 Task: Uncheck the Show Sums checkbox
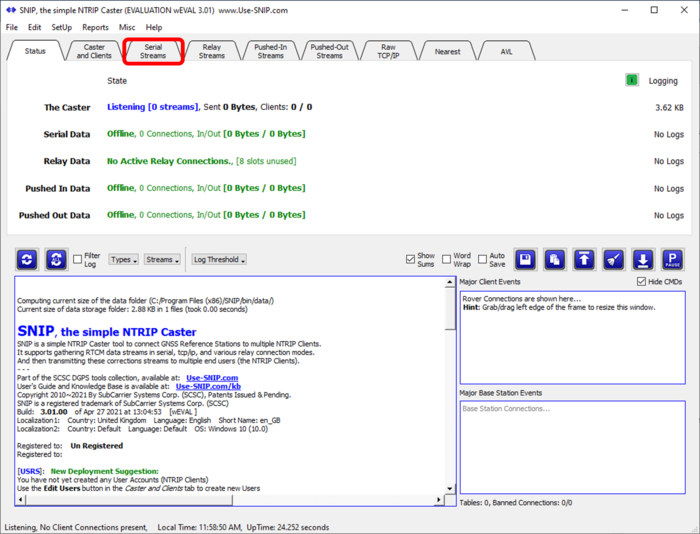point(410,259)
